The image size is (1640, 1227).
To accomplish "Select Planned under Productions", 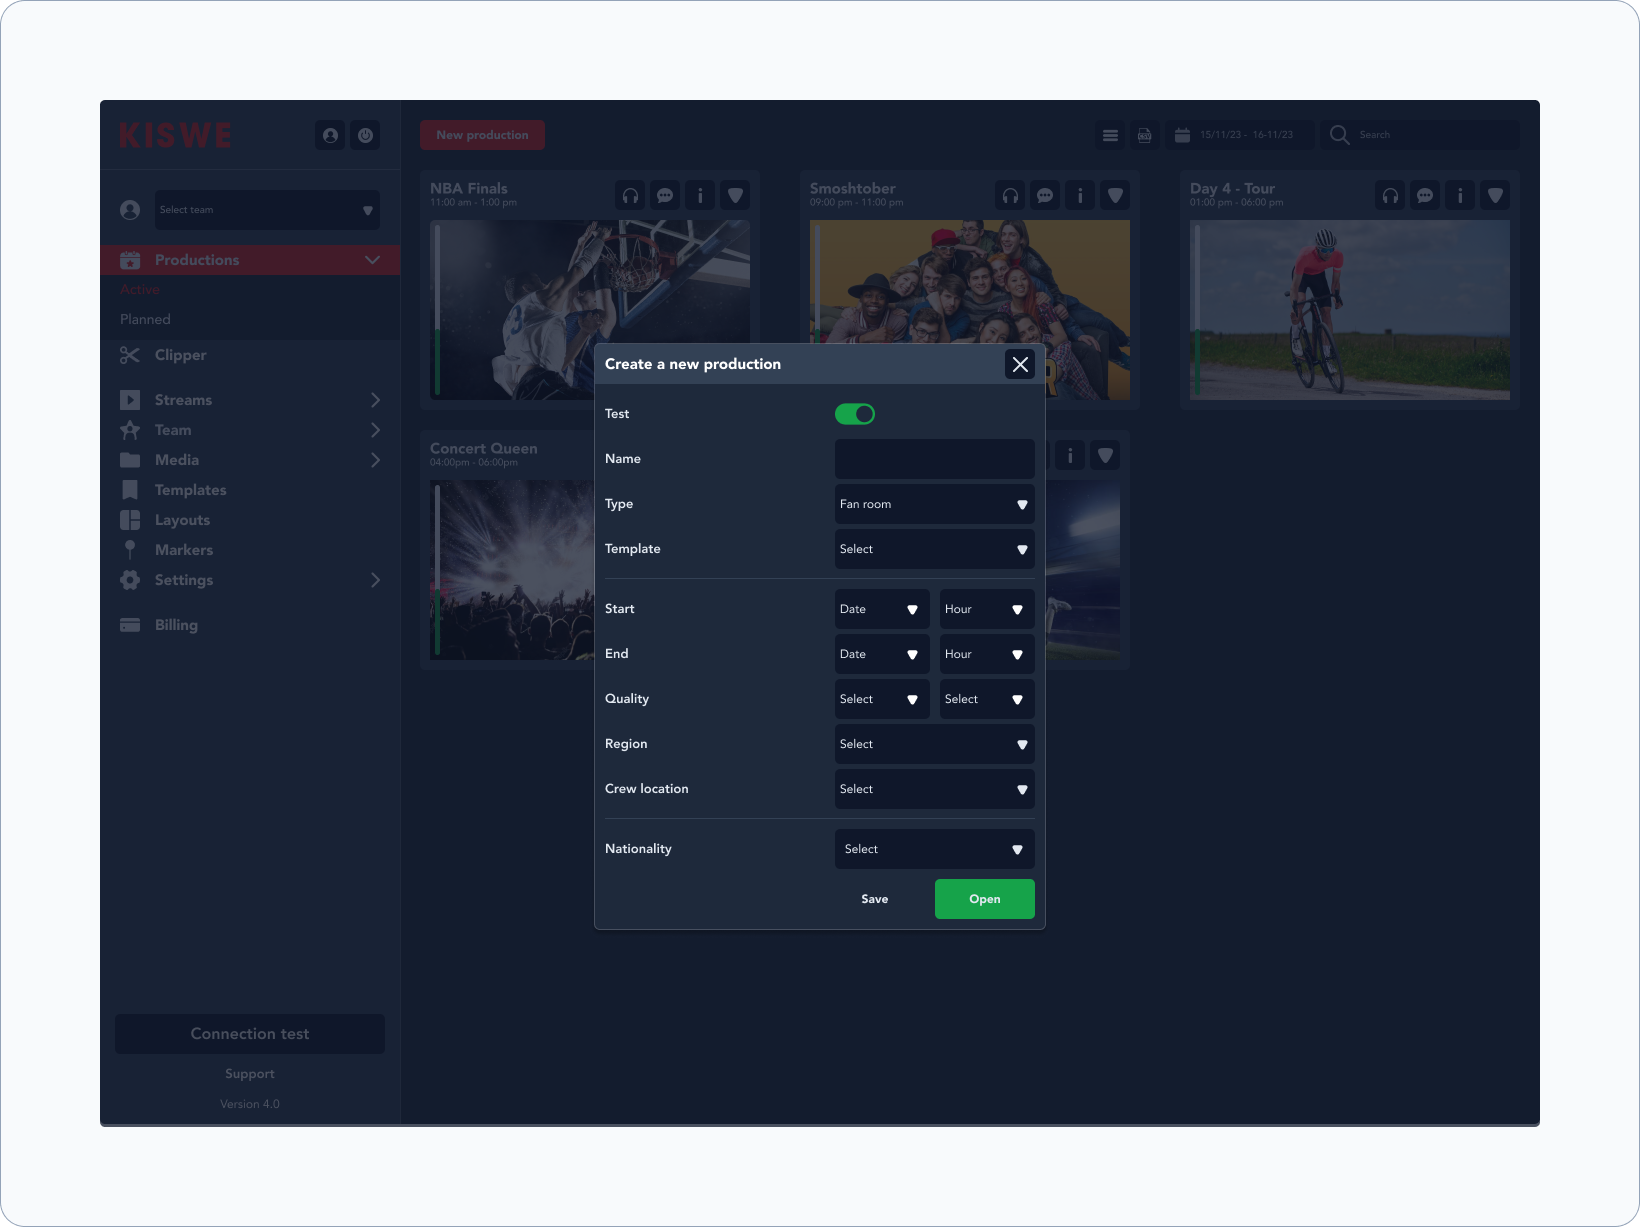I will click(x=145, y=320).
